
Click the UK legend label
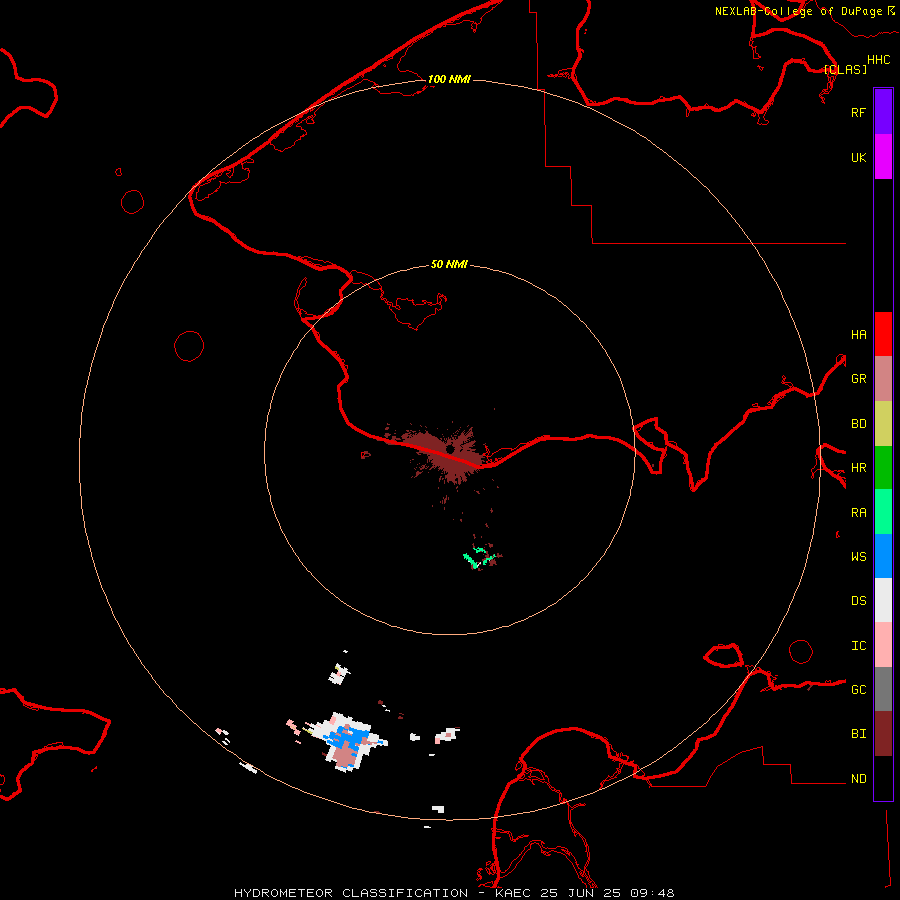(858, 157)
